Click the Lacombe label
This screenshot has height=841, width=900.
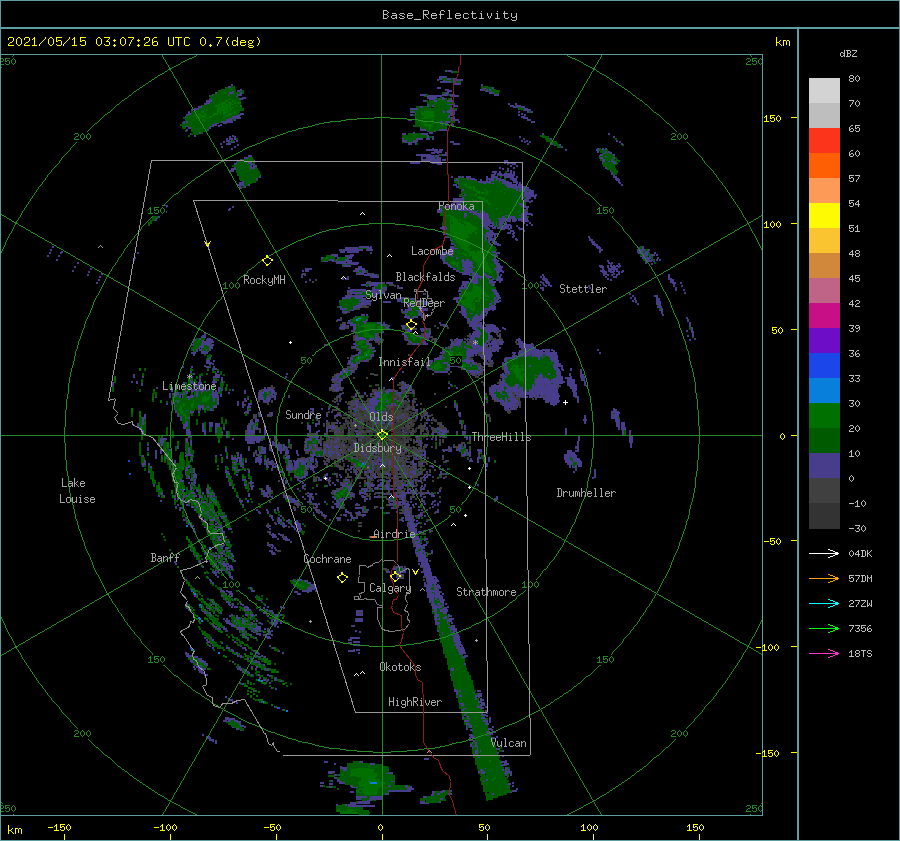coord(432,251)
